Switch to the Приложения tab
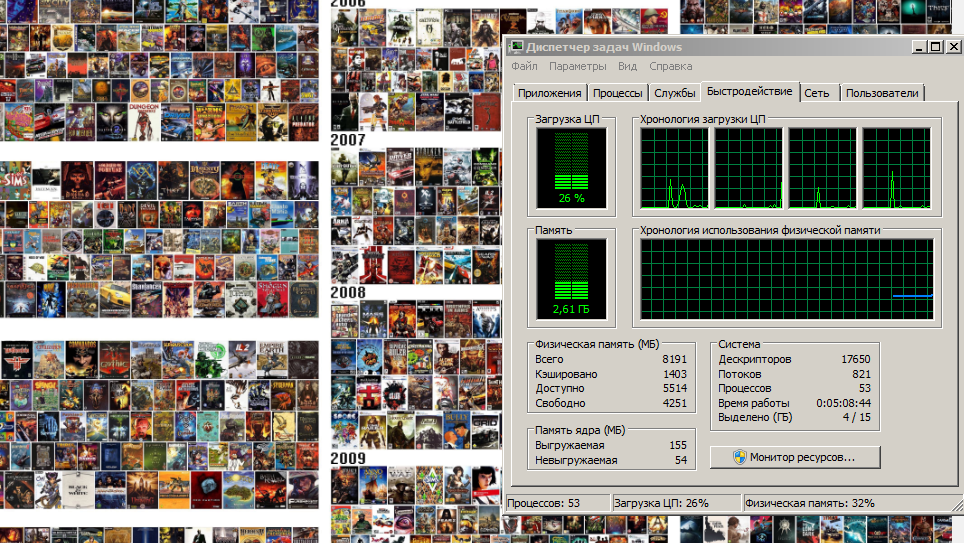This screenshot has width=964, height=543. pos(549,93)
